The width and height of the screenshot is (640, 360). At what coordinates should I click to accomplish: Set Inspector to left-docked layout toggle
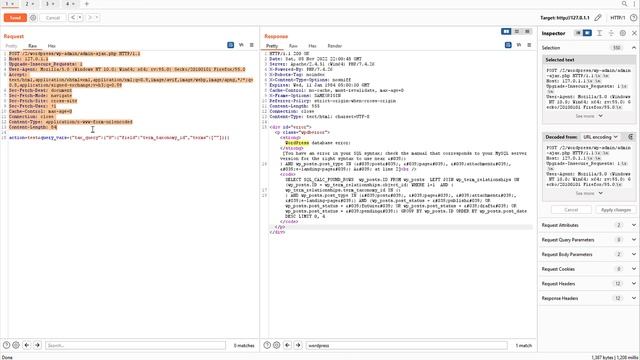pos(578,33)
